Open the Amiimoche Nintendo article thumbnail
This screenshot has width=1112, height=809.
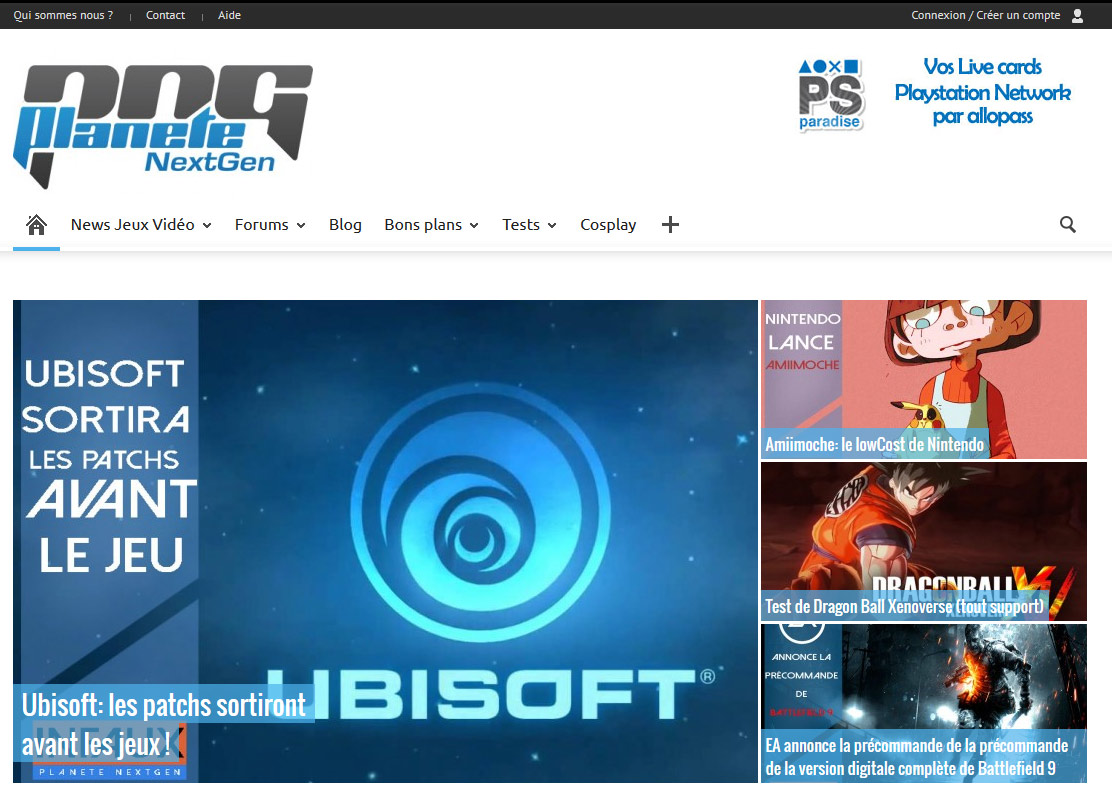[x=923, y=379]
